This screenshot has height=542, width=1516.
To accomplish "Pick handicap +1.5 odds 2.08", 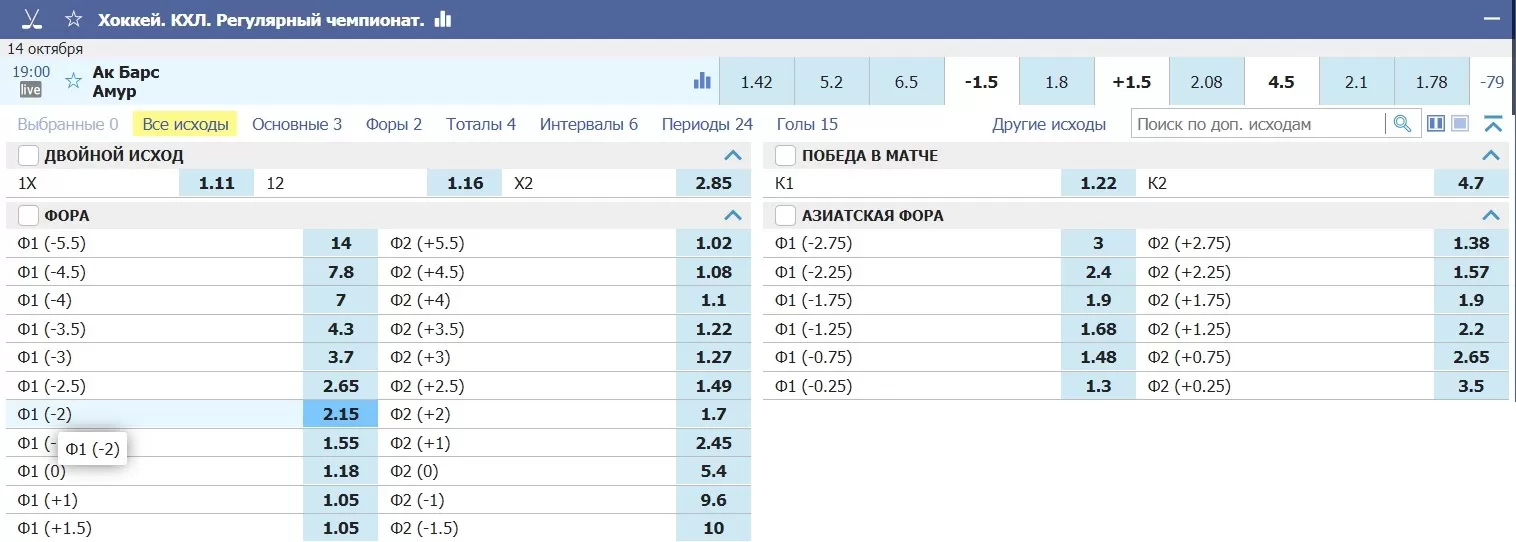I will (x=1207, y=82).
